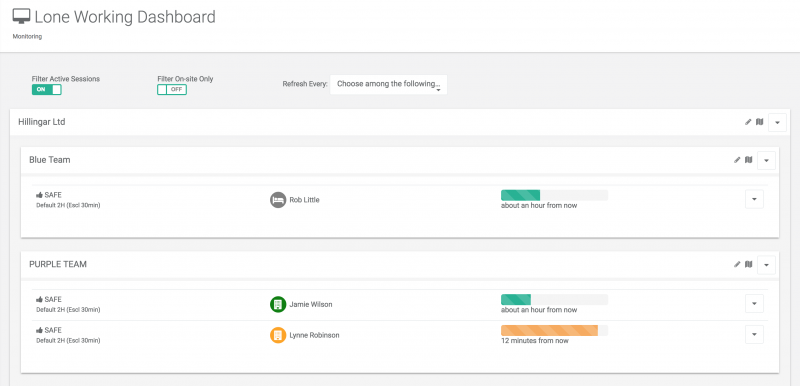This screenshot has width=800, height=386.
Task: Open Rob Little's row action dropdown
Action: pyautogui.click(x=754, y=199)
